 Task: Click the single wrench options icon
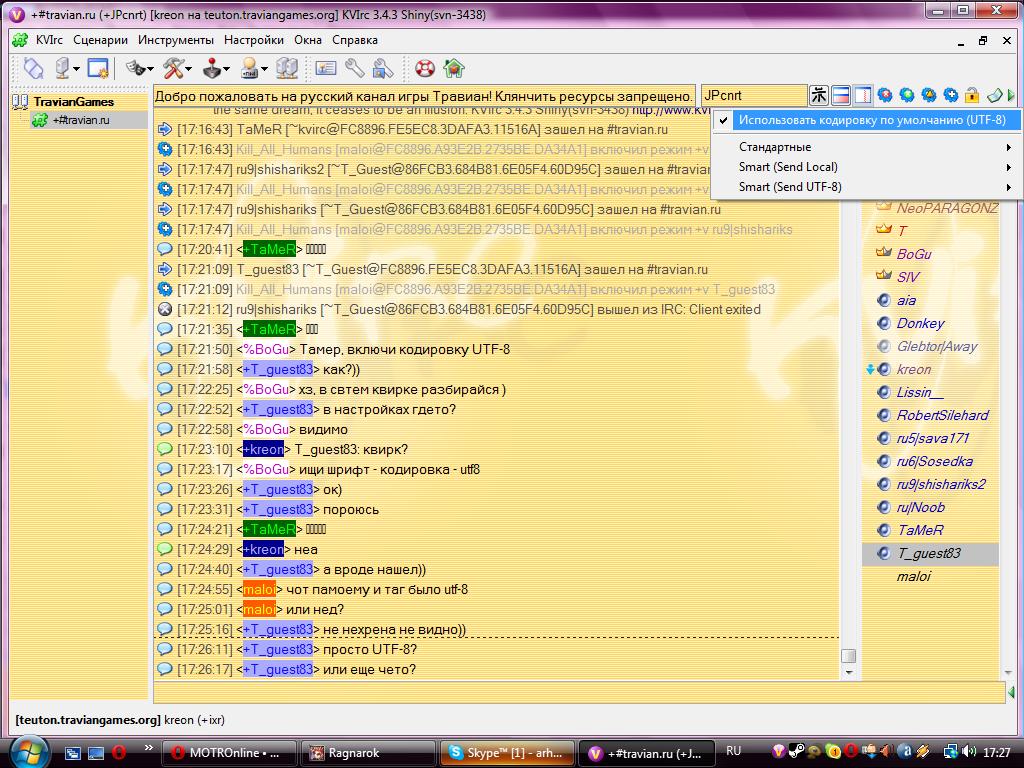pyautogui.click(x=355, y=68)
